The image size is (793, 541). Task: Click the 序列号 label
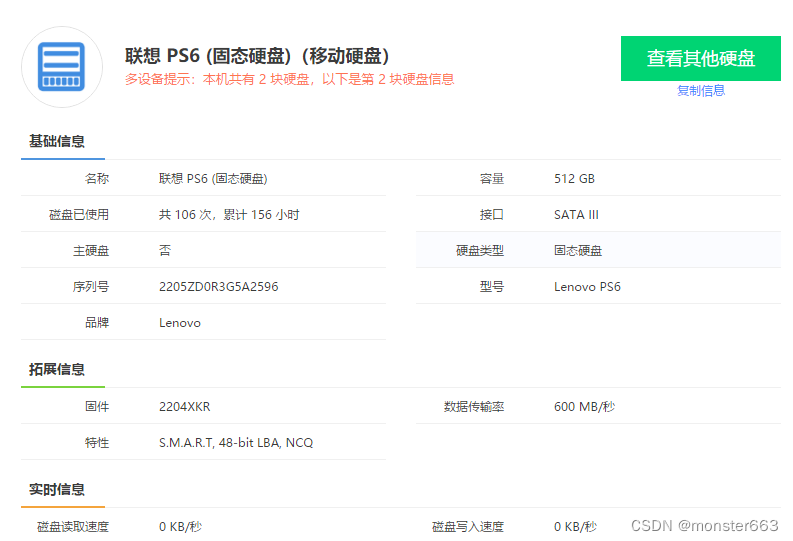(x=91, y=287)
